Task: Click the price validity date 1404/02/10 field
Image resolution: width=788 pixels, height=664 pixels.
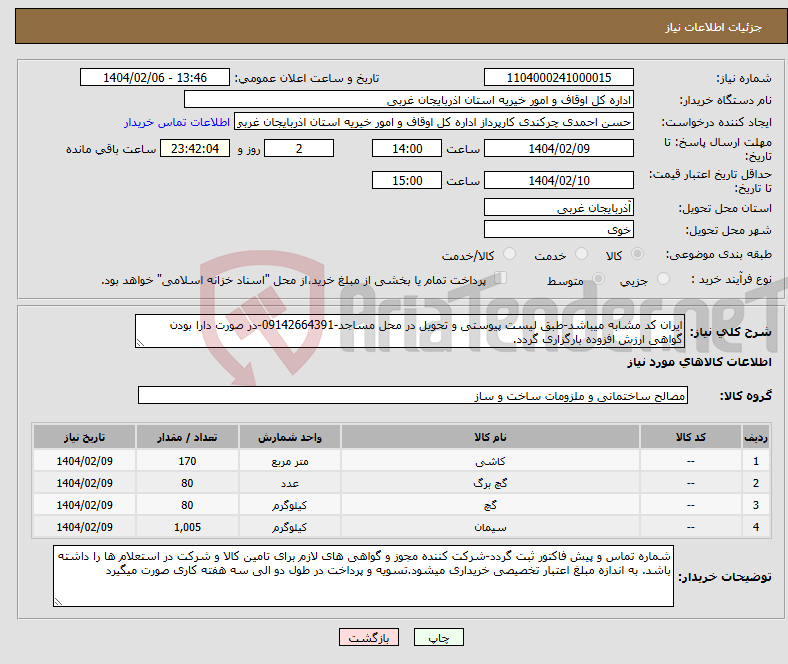Action: tap(558, 180)
